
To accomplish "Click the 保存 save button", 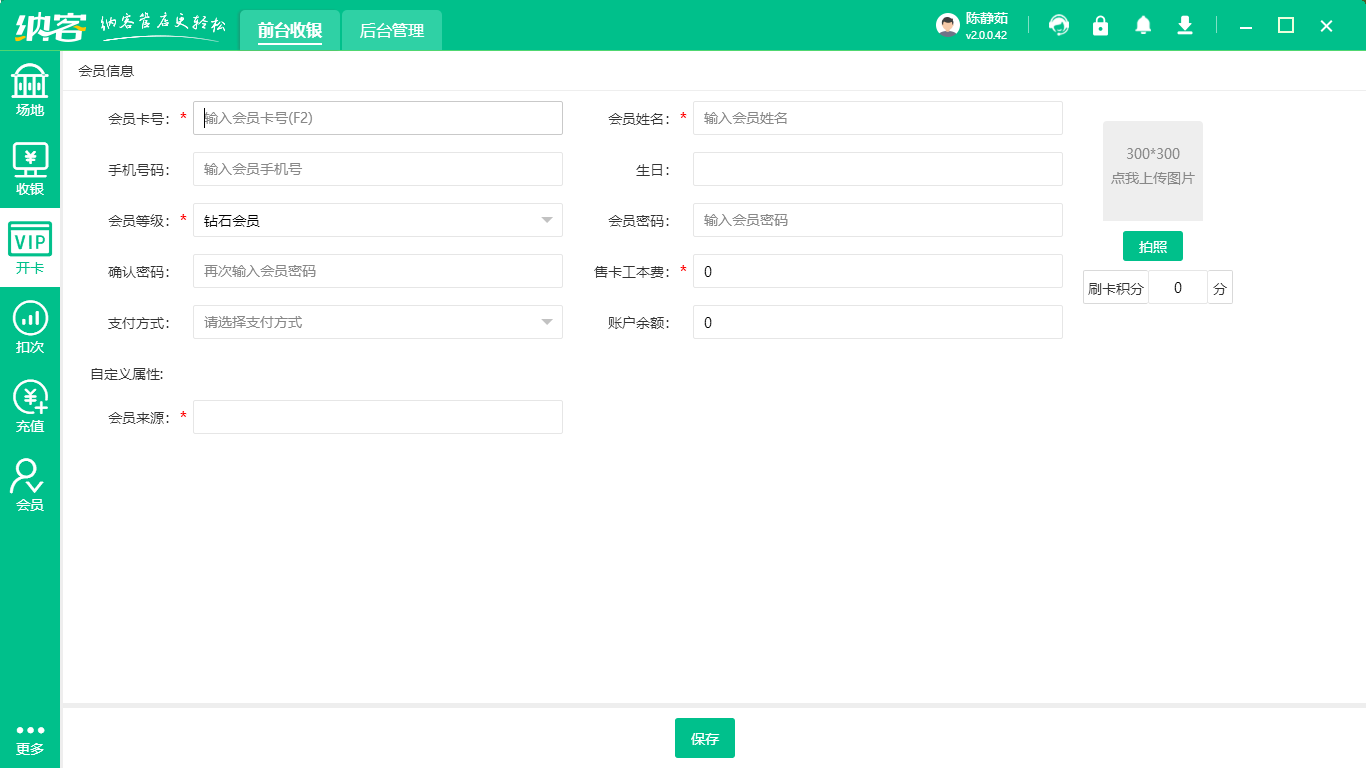I will [x=705, y=738].
